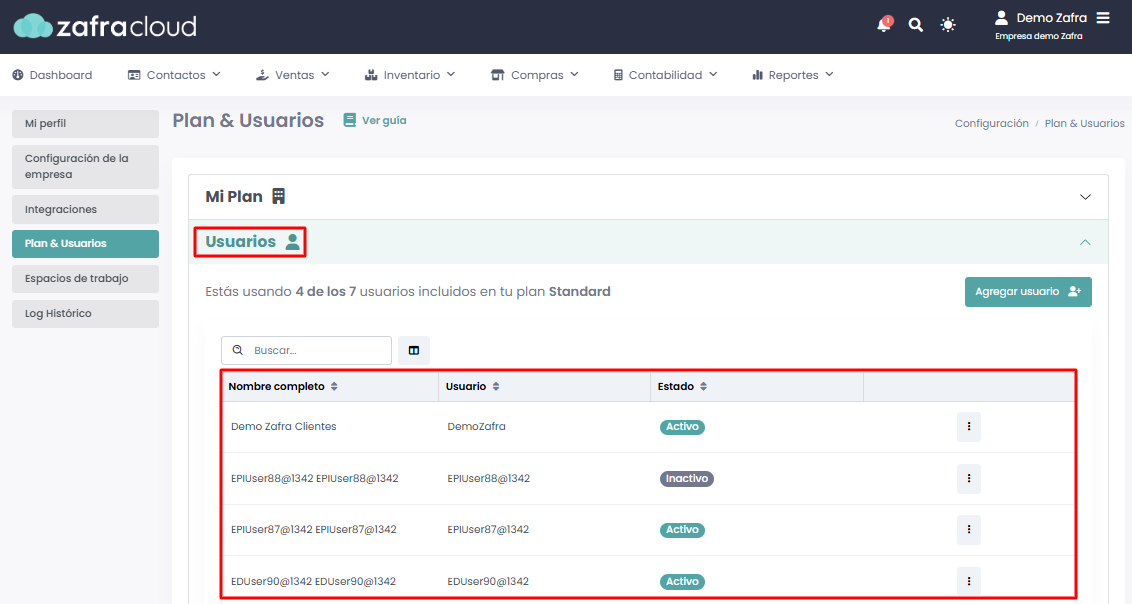Collapse the Usuarios section
The height and width of the screenshot is (604, 1132).
[x=1085, y=242]
